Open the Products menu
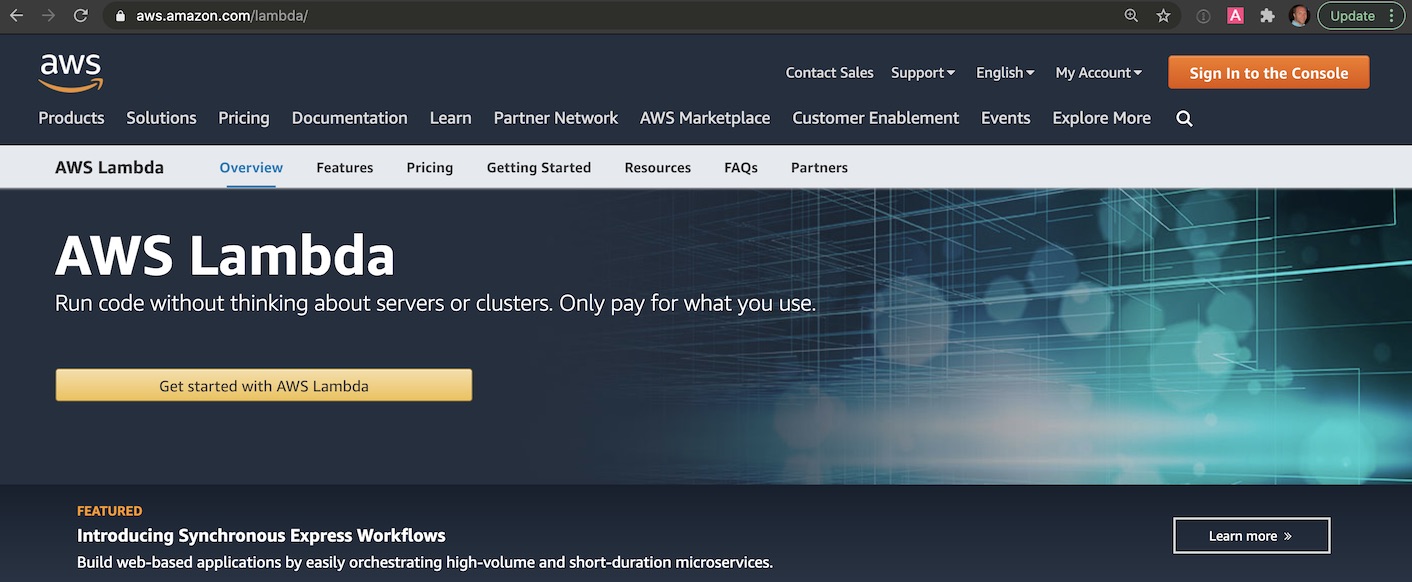The image size is (1412, 582). 70,117
